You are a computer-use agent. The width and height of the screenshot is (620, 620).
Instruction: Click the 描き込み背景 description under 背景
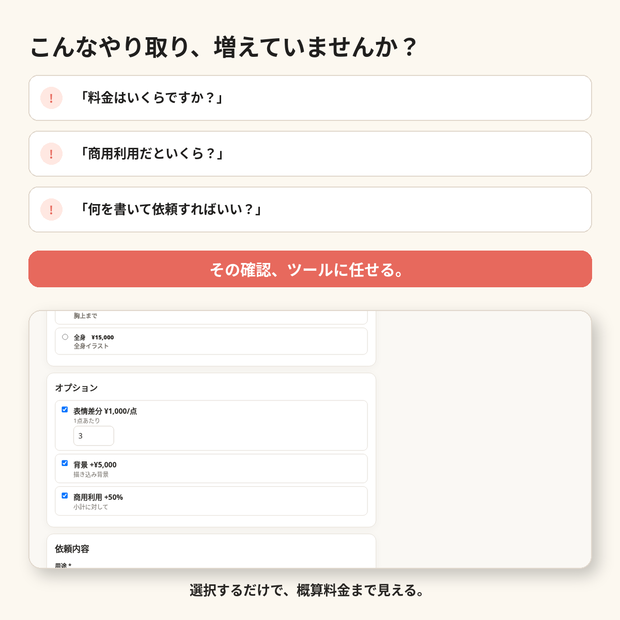91,474
